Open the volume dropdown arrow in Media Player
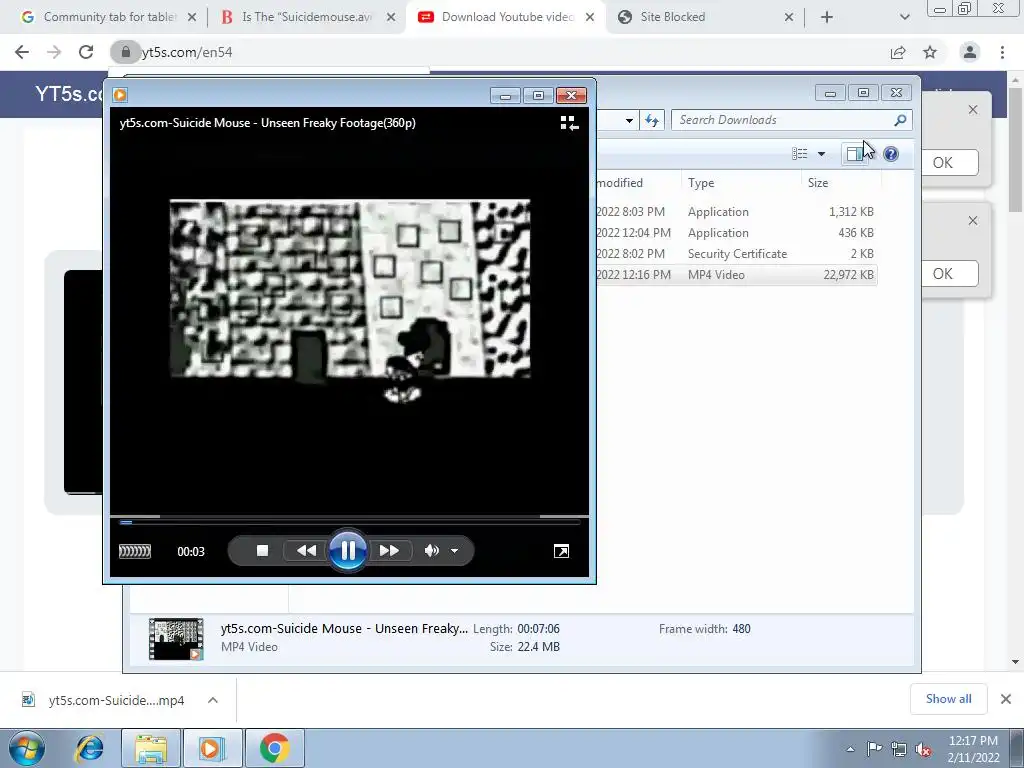Screen dimensions: 1024x768 click(455, 551)
